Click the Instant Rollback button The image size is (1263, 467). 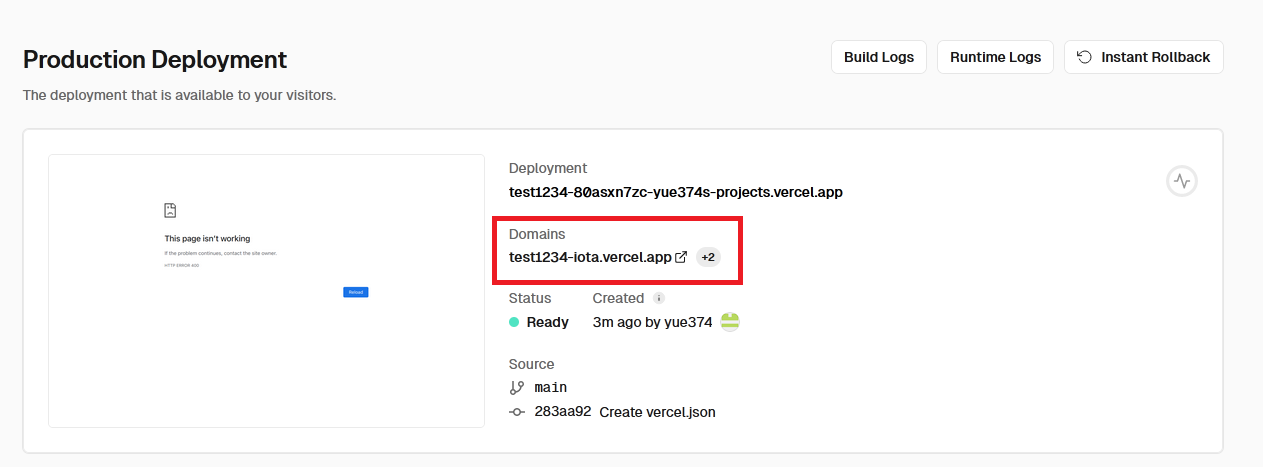1143,57
